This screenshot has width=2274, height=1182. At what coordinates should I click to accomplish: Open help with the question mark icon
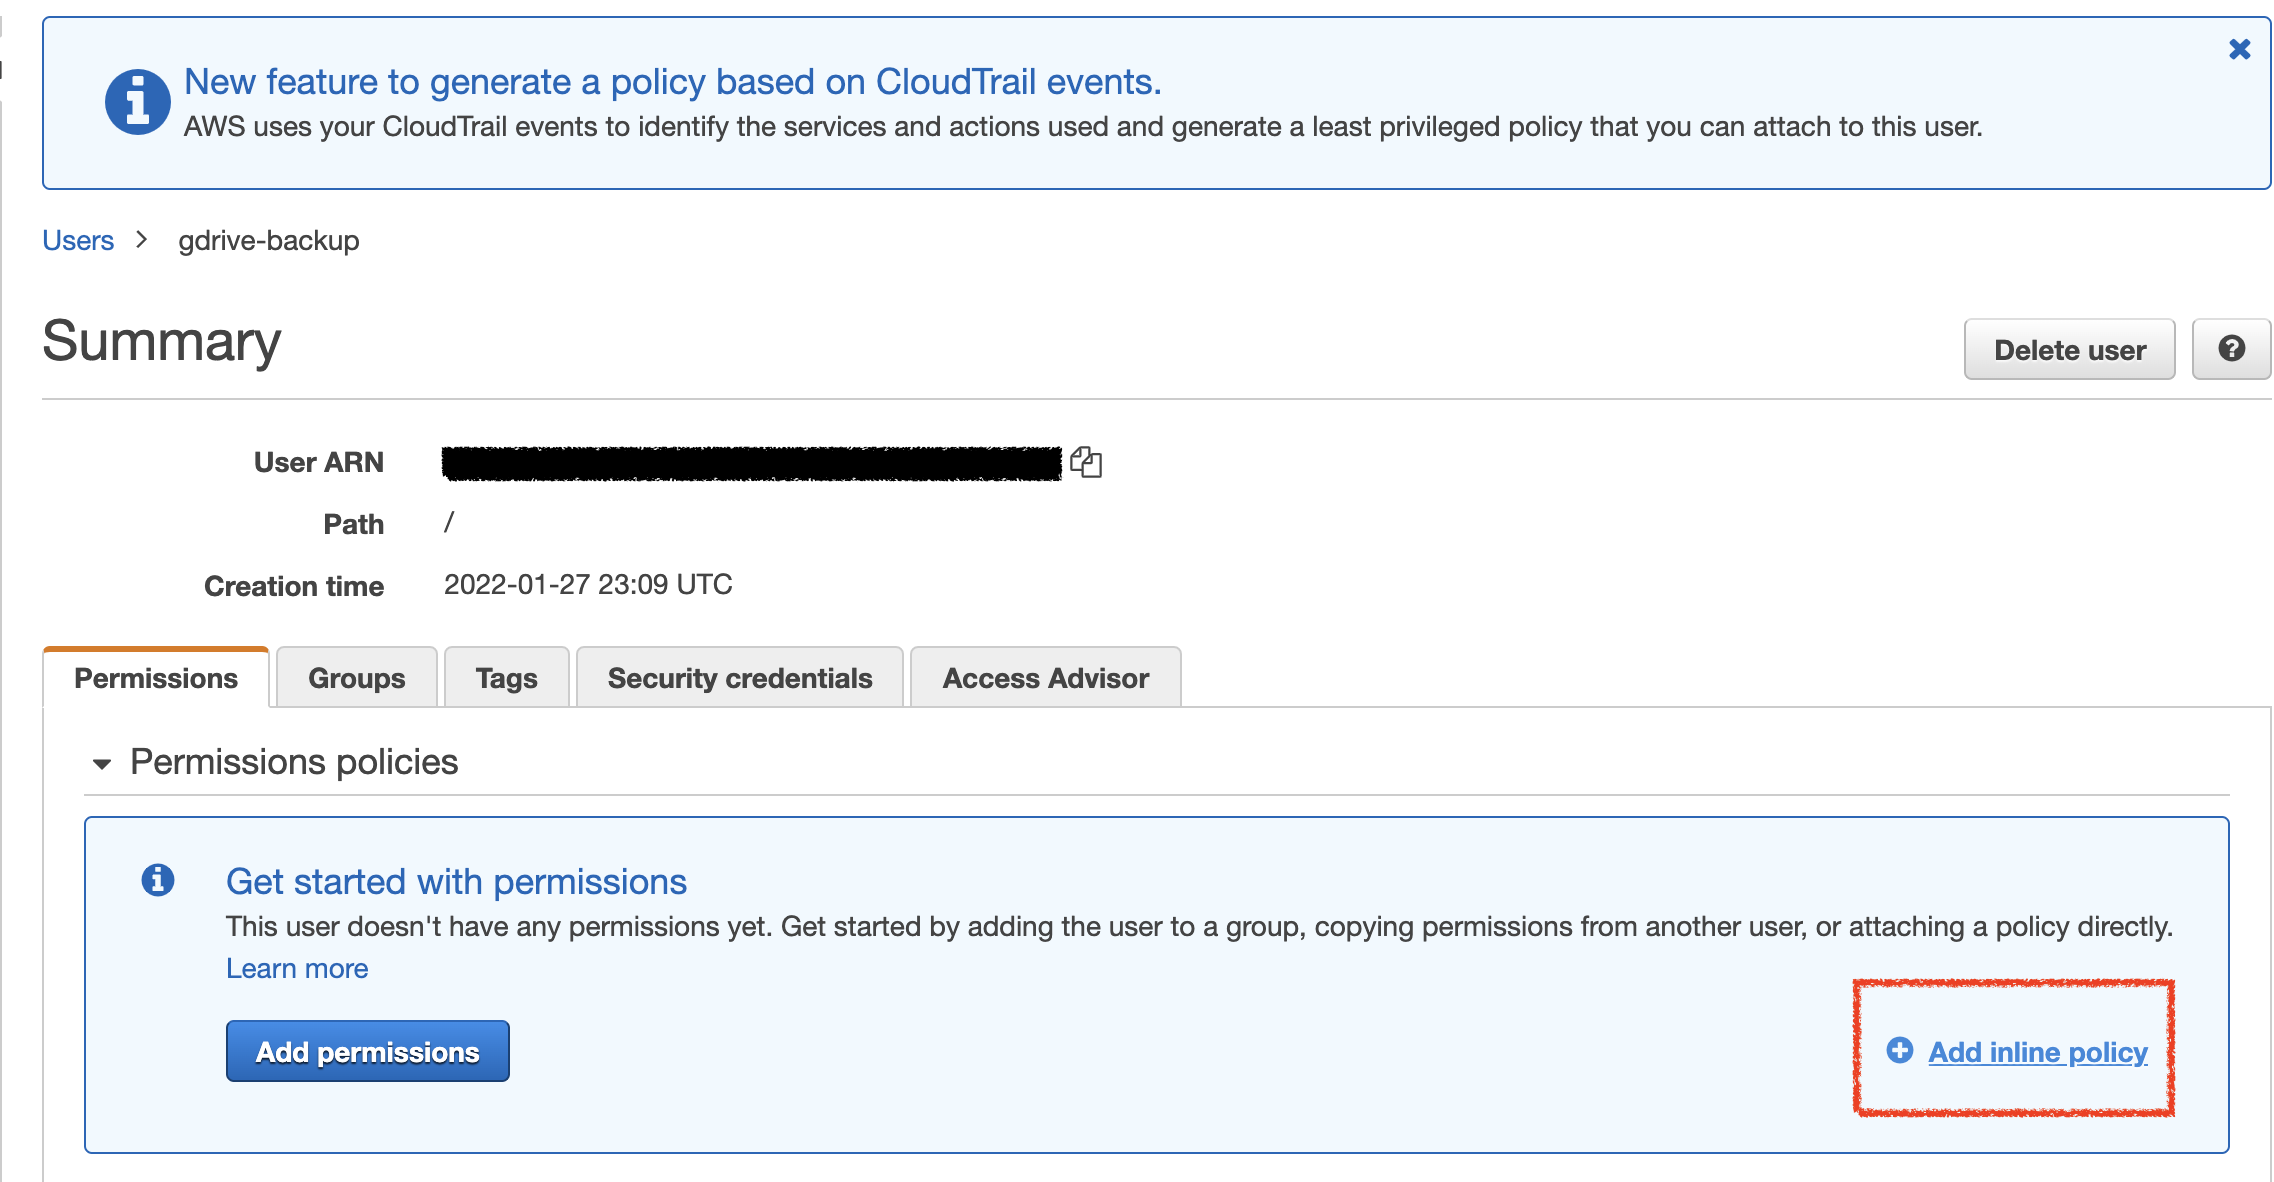2231,349
